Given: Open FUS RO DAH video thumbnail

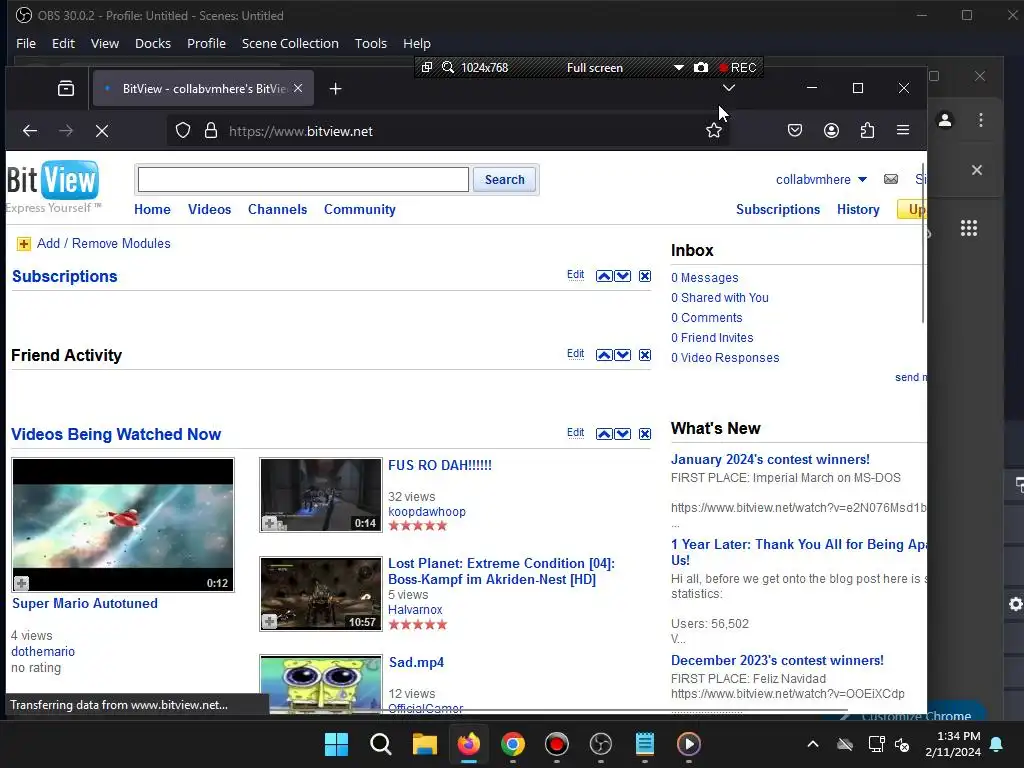Looking at the screenshot, I should pos(321,495).
